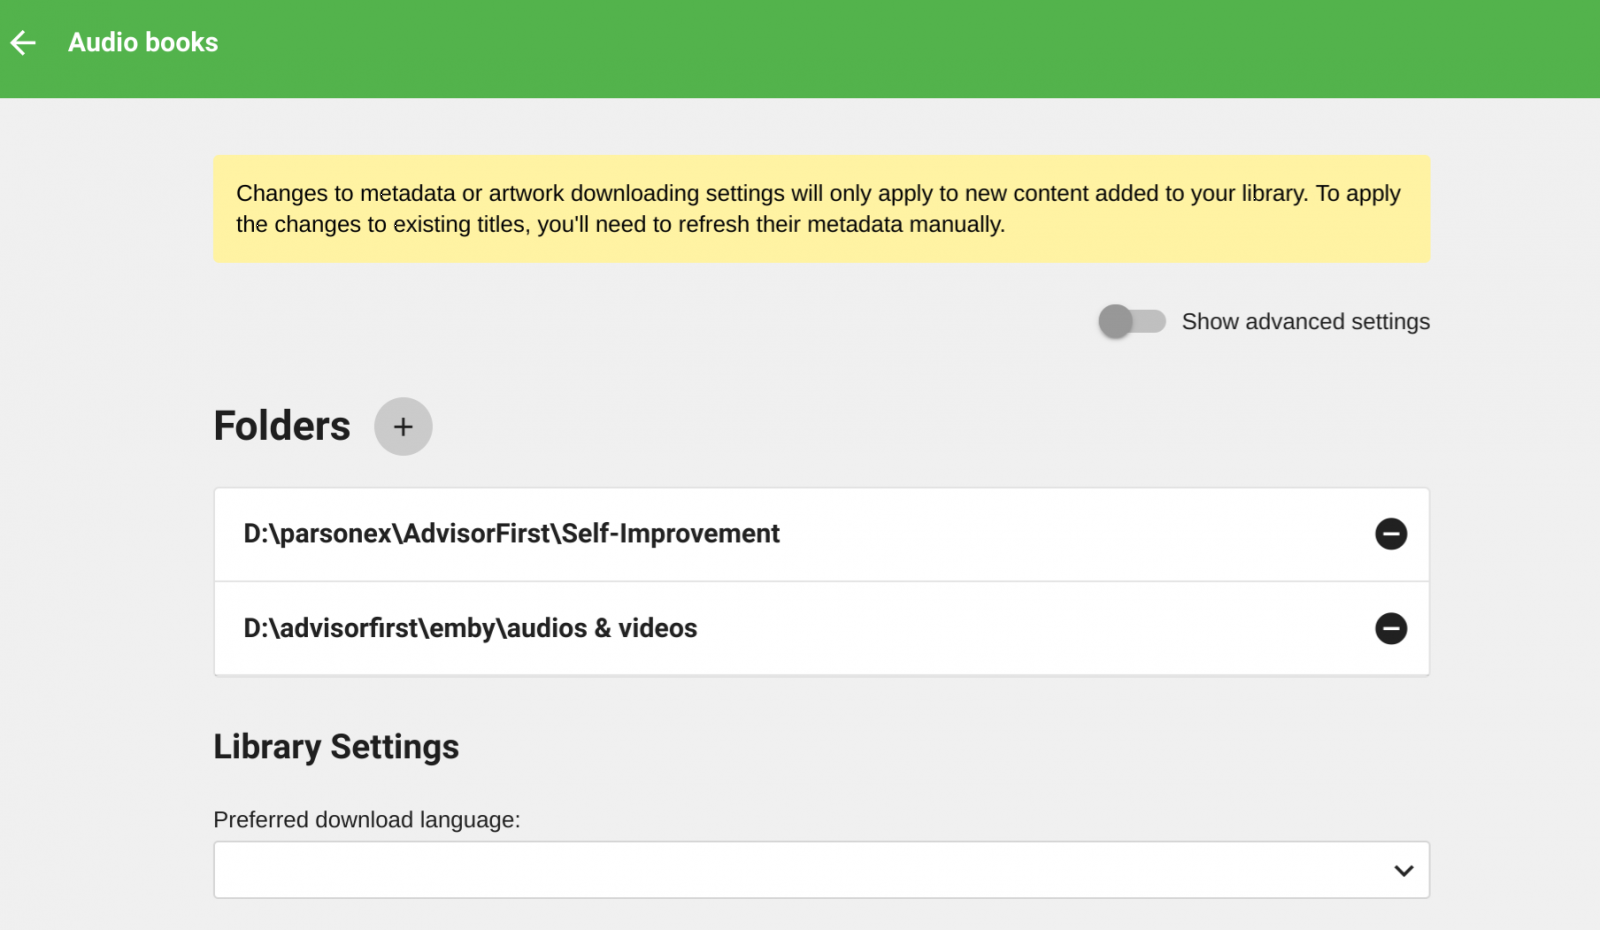Click the 'Audio books' page title

[x=143, y=42]
